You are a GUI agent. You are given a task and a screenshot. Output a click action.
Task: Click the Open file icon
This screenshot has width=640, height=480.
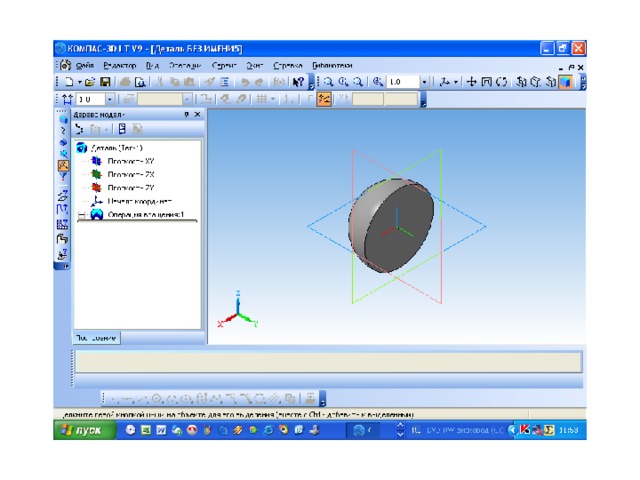[90, 82]
